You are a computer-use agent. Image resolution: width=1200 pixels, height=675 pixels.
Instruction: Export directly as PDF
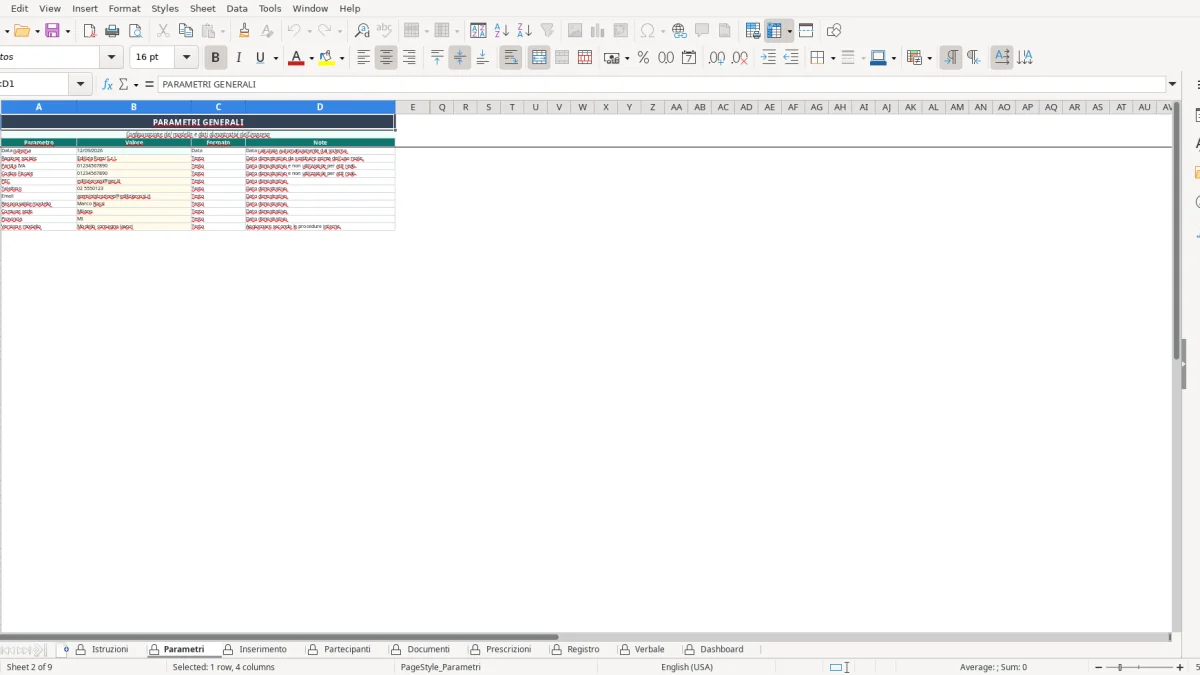click(x=89, y=31)
